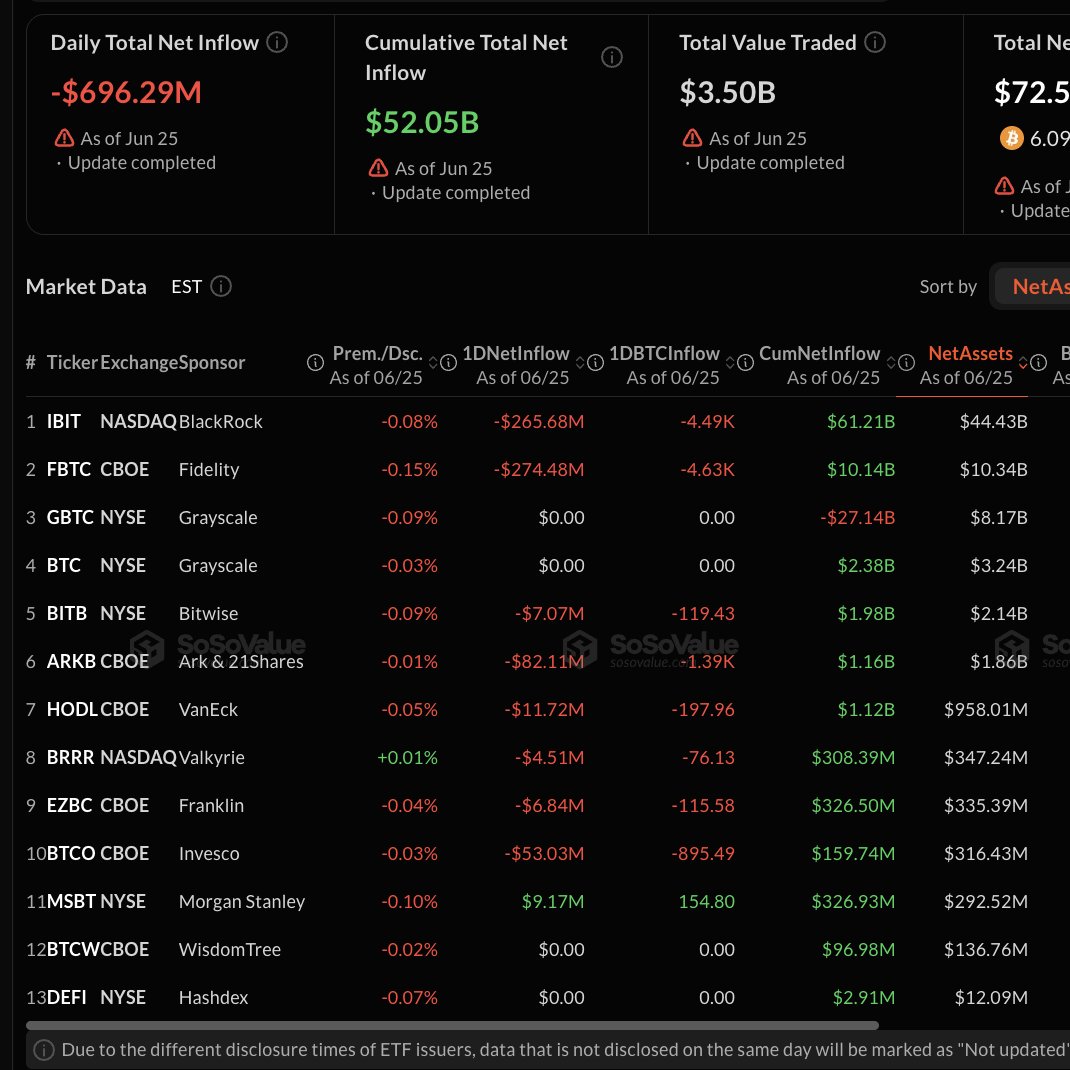The width and height of the screenshot is (1070, 1070).
Task: Click the EZBC ticker cell
Action: pyautogui.click(x=69, y=805)
